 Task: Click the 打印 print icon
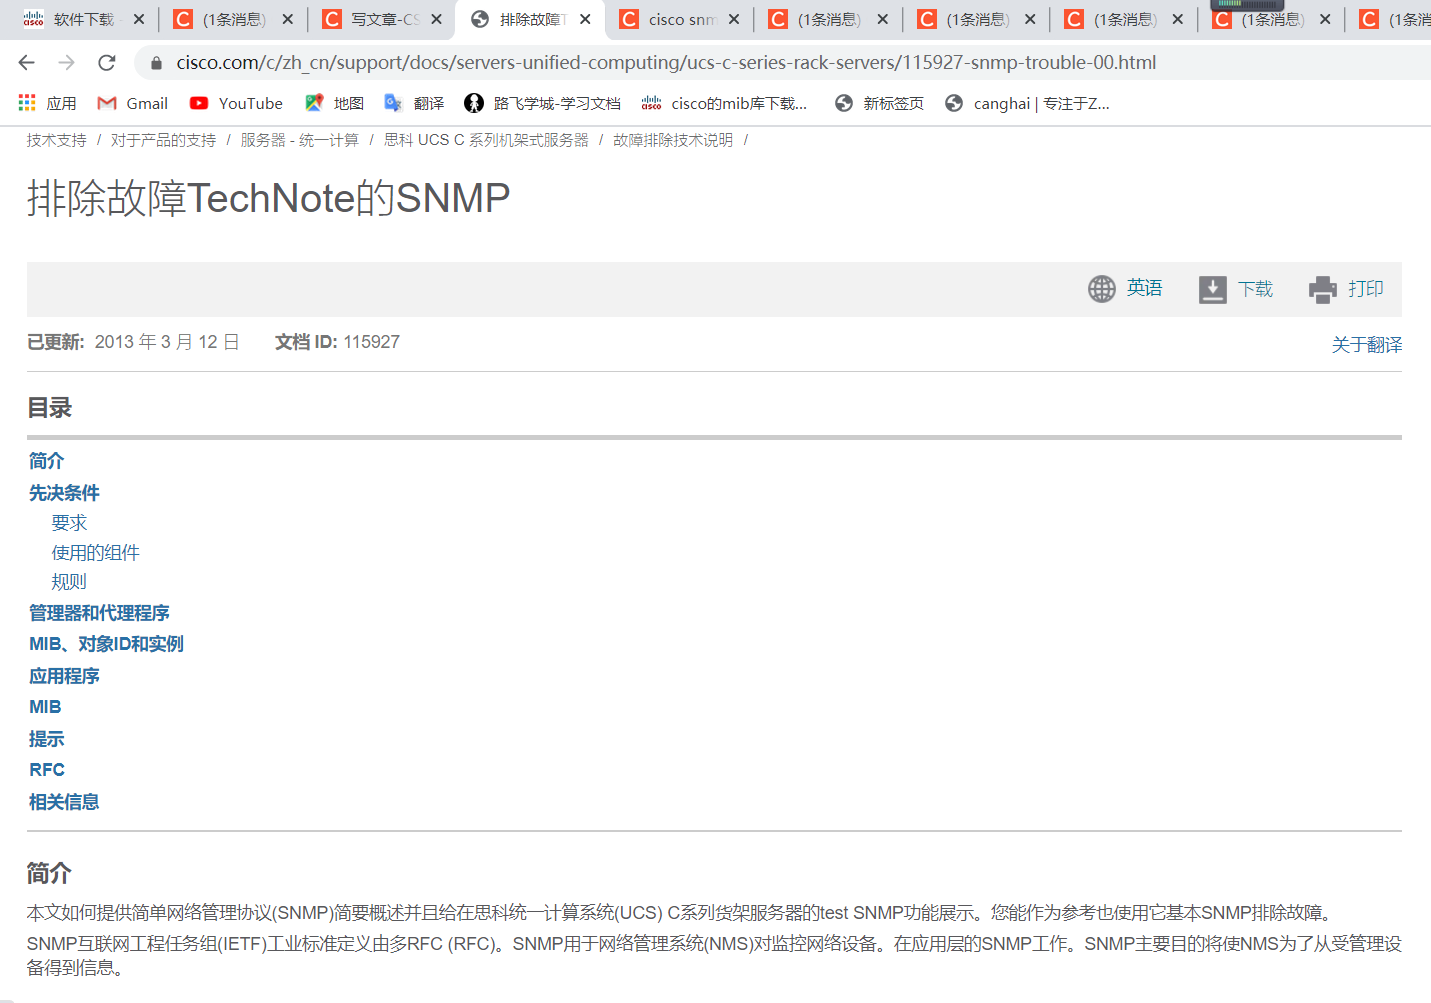[x=1322, y=288]
